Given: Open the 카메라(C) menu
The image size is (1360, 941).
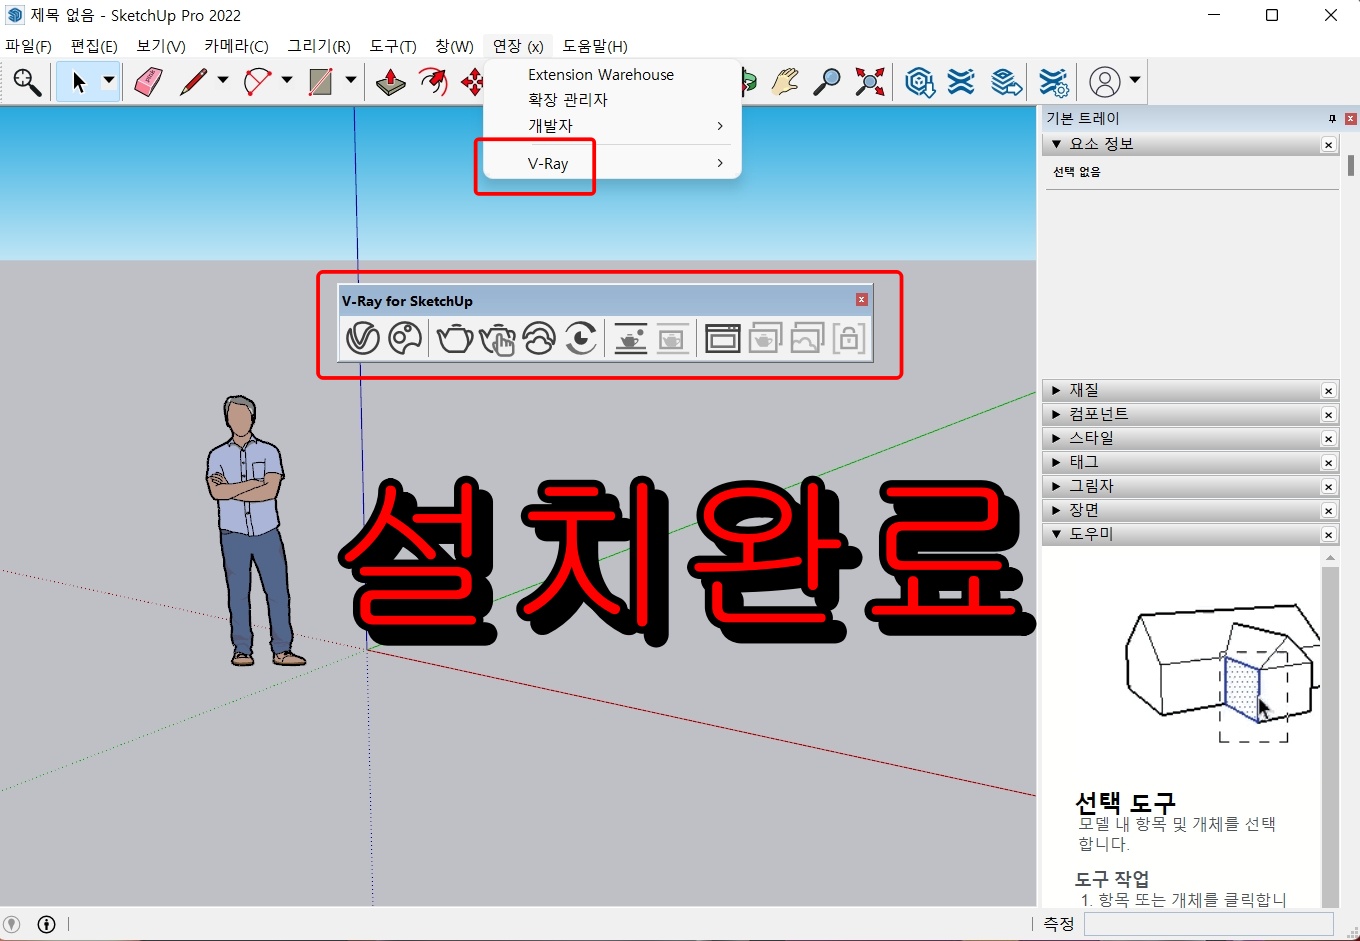Looking at the screenshot, I should coord(236,46).
